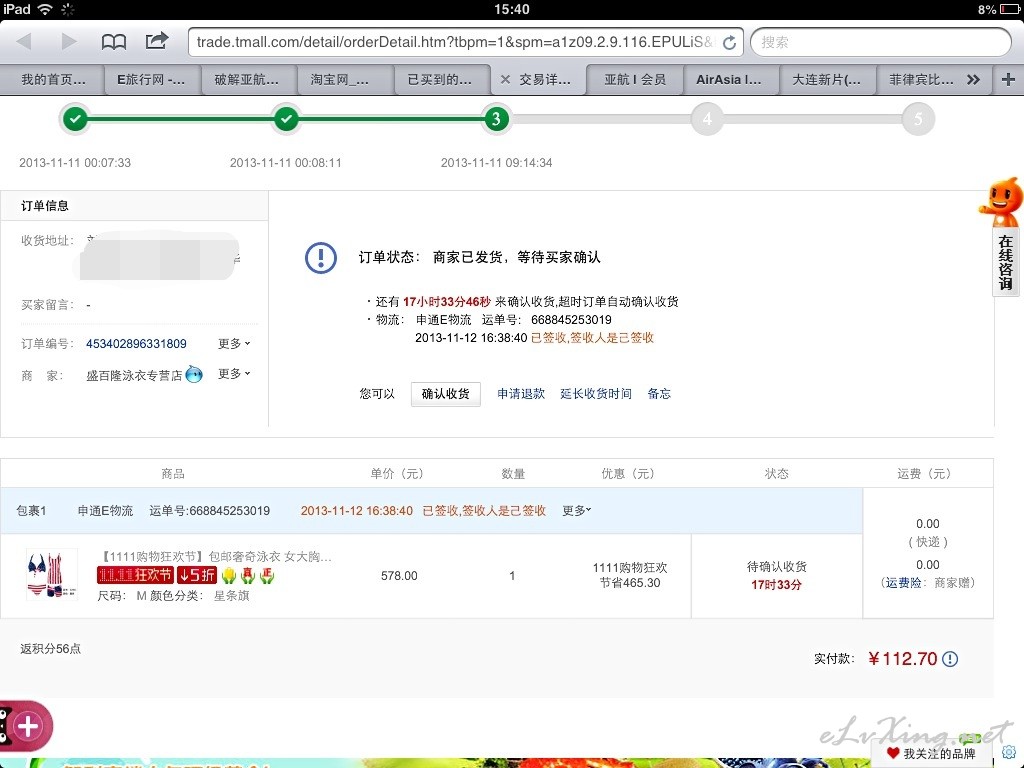The image size is (1024, 768).
Task: Click the Wi-Fi icon in status bar
Action: (x=44, y=9)
